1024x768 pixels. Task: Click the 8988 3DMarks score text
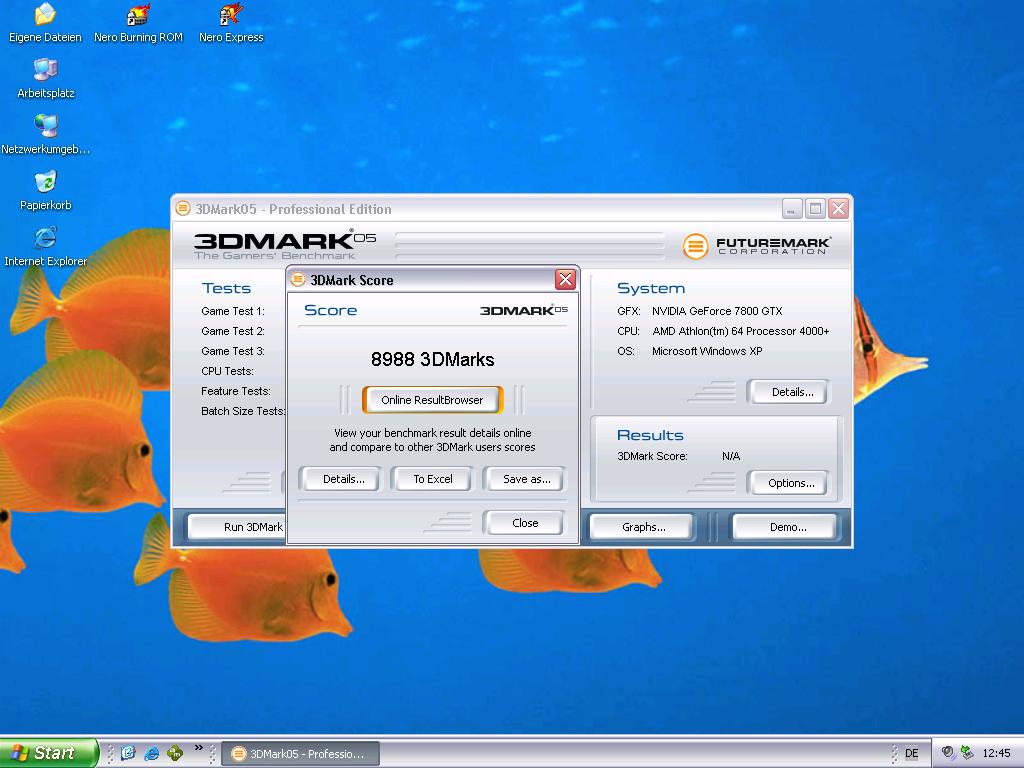click(x=432, y=359)
